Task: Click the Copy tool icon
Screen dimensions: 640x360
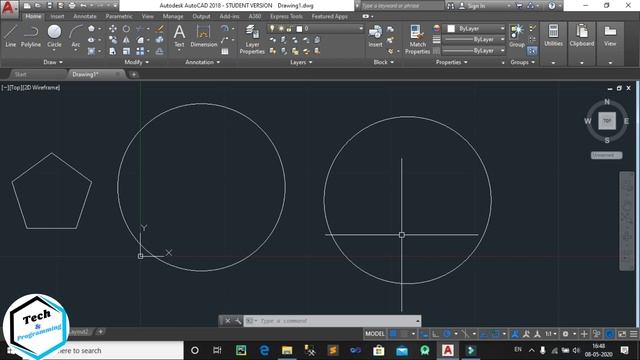Action: point(113,40)
